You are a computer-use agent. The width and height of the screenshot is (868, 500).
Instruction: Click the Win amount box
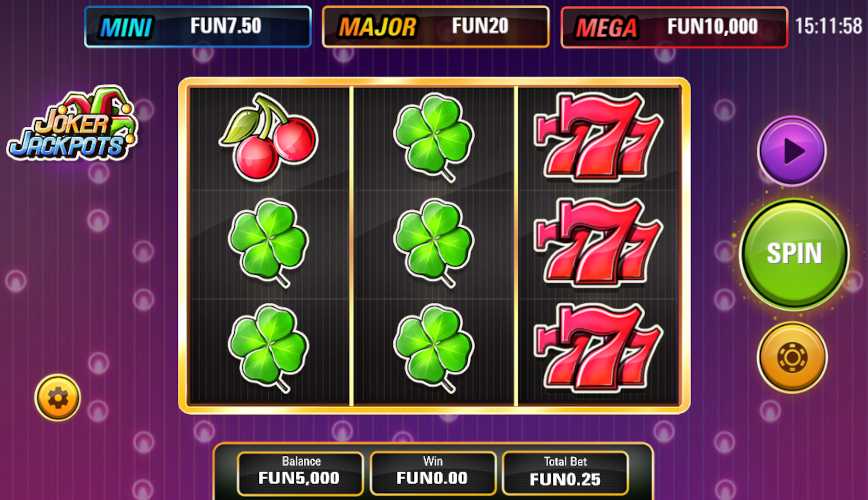[x=433, y=472]
